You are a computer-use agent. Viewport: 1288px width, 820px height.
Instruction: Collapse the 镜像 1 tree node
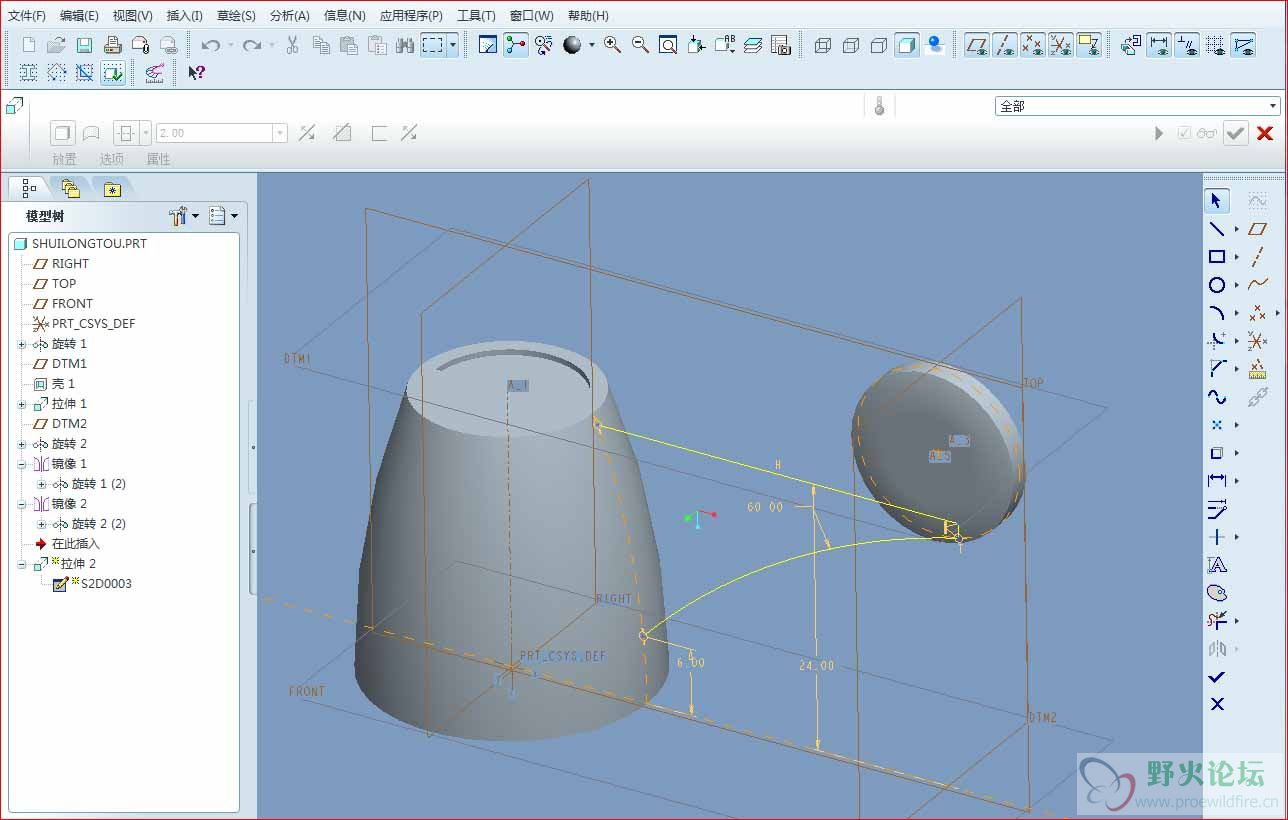[22, 464]
